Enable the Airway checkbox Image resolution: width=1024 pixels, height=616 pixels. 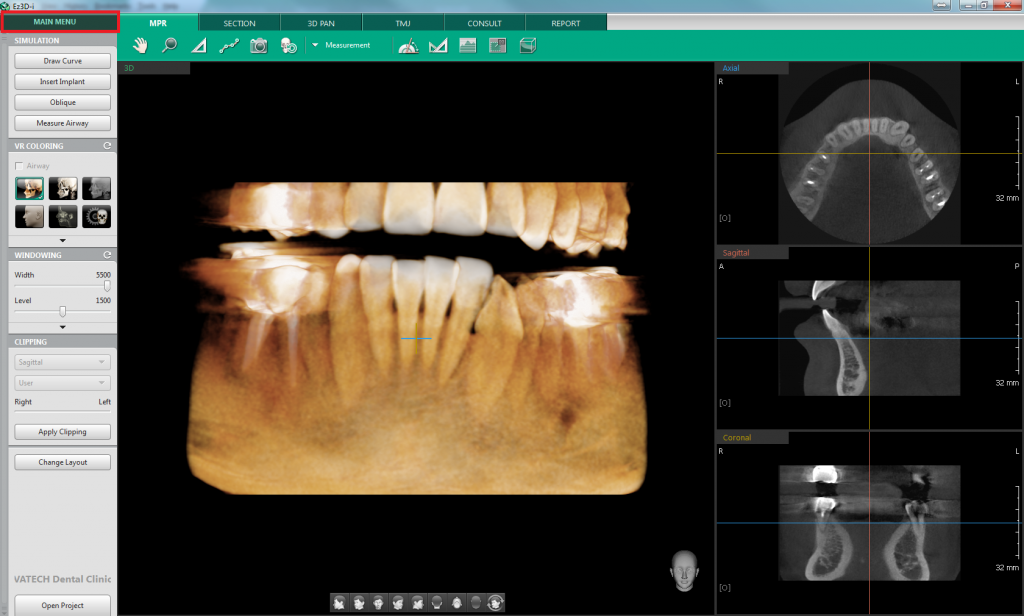pyautogui.click(x=19, y=166)
